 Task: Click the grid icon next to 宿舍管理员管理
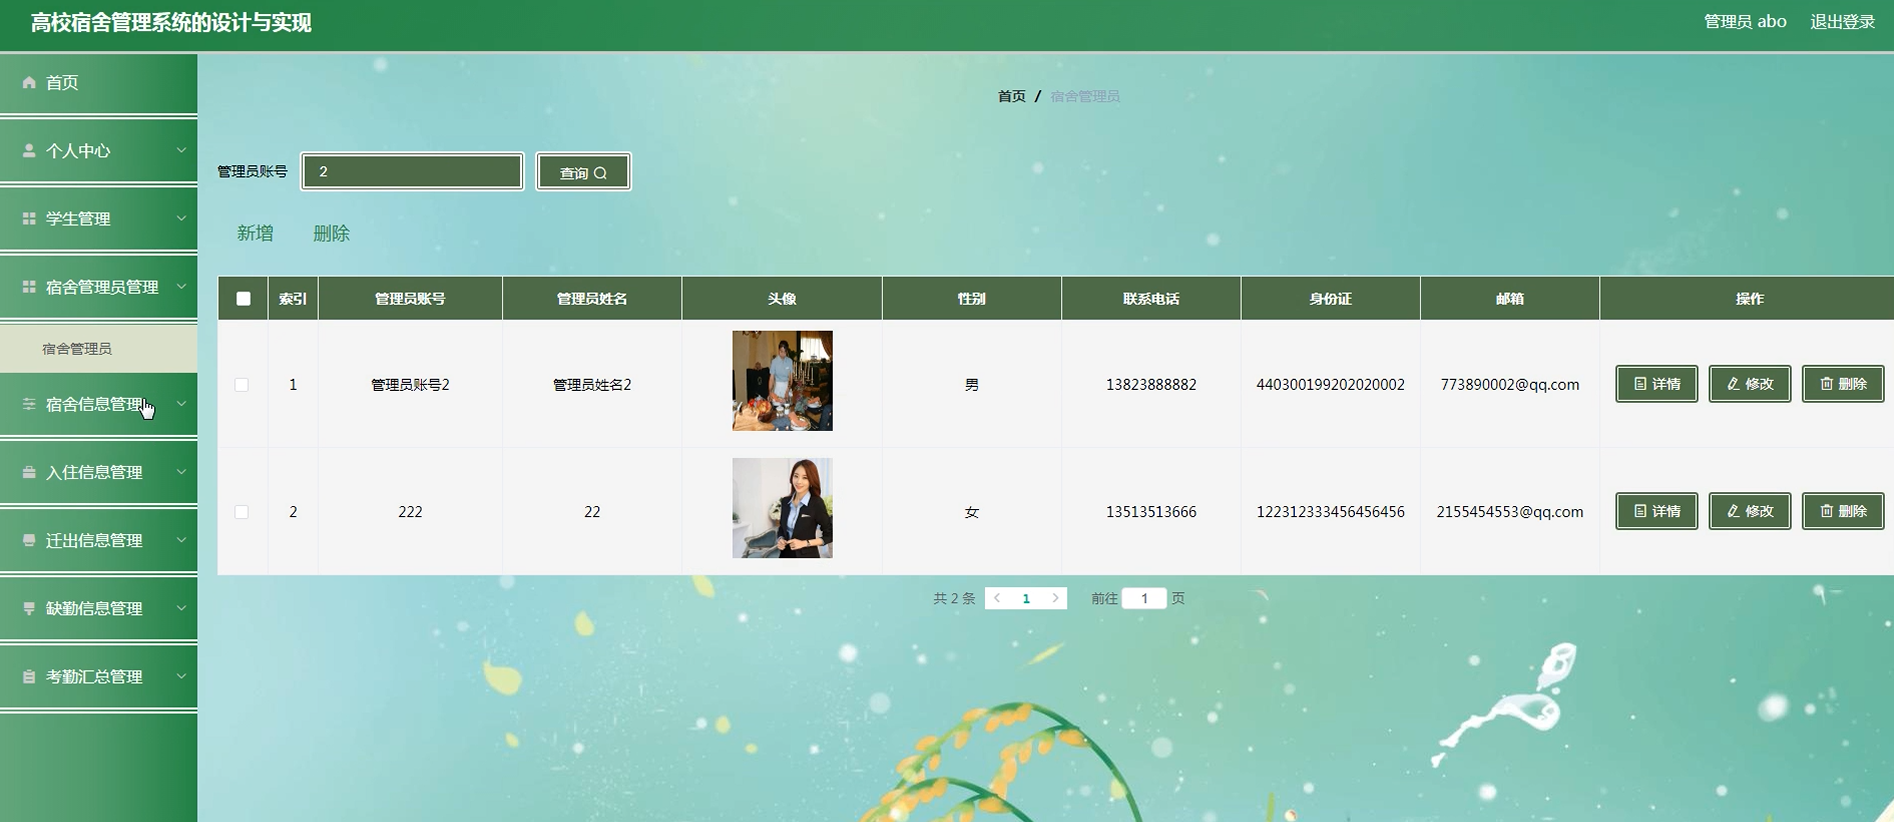click(x=29, y=287)
